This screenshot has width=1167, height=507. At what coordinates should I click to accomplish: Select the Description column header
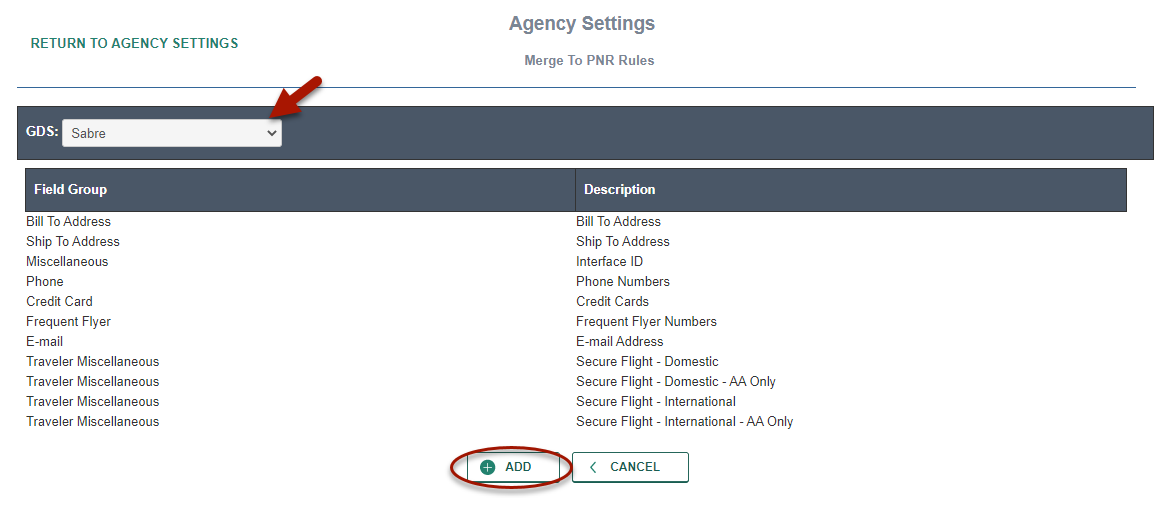click(x=851, y=190)
